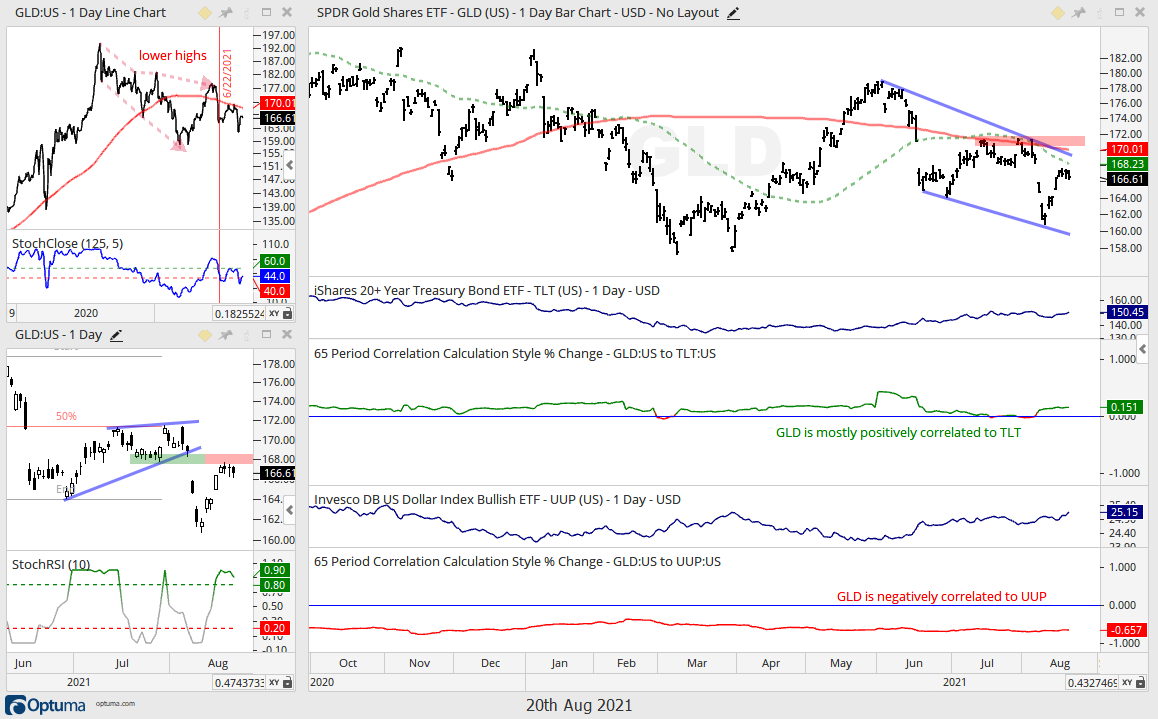Image resolution: width=1158 pixels, height=719 pixels.
Task: Close the GLD:US 1 Day Line Chart panel
Action: coord(287,13)
